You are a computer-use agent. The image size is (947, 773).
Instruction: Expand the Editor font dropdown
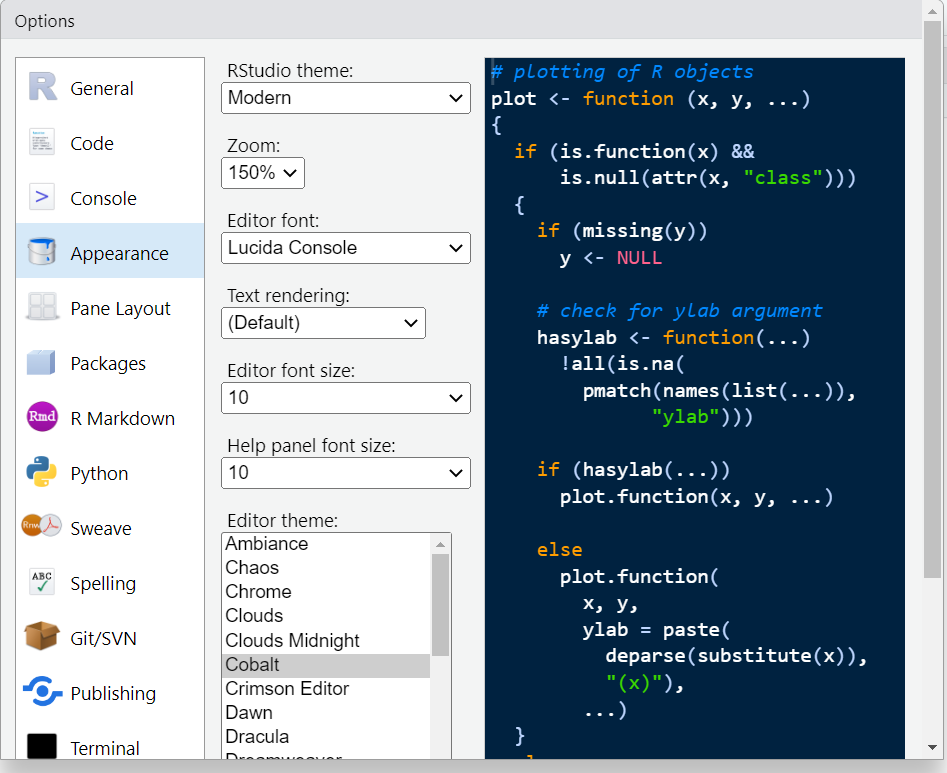[345, 248]
